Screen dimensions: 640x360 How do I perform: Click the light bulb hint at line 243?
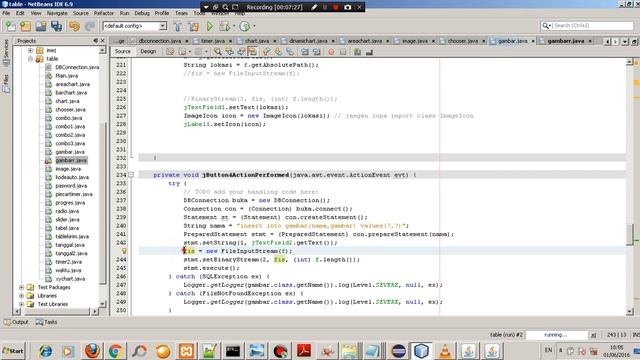click(124, 251)
